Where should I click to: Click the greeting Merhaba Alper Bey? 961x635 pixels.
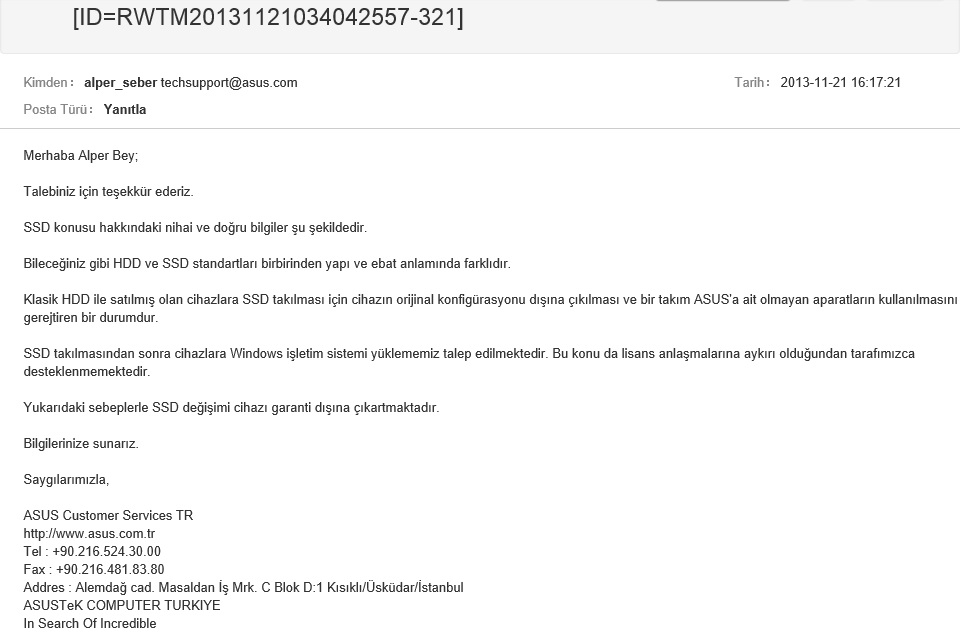tap(81, 156)
